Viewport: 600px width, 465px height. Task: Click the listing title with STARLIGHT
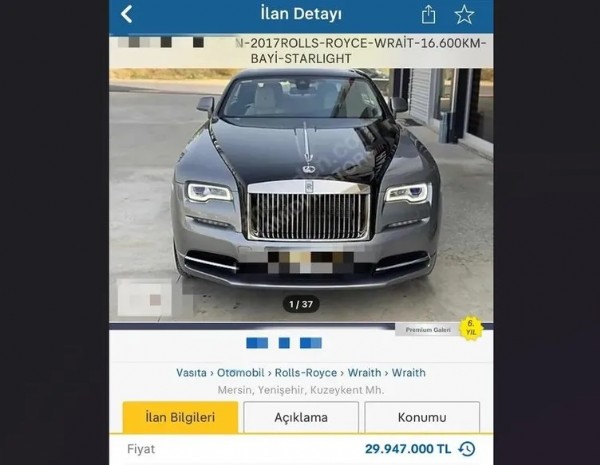click(x=360, y=51)
